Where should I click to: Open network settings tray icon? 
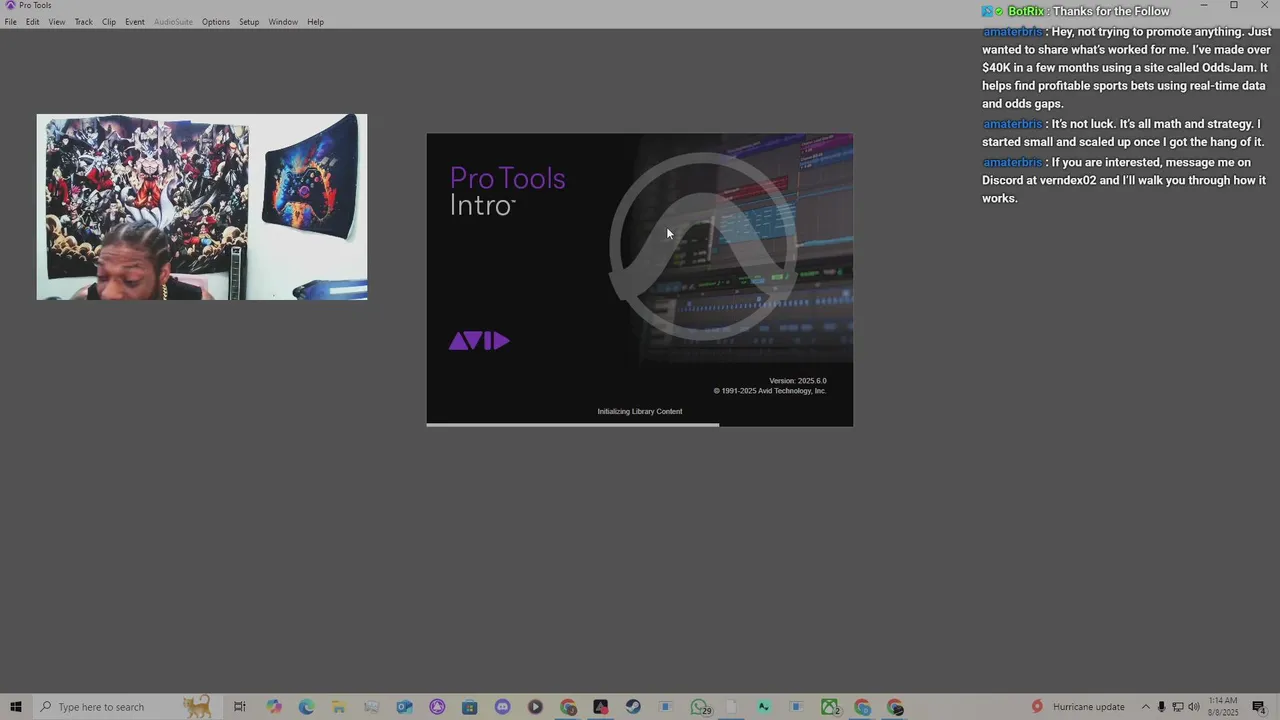coord(1177,707)
